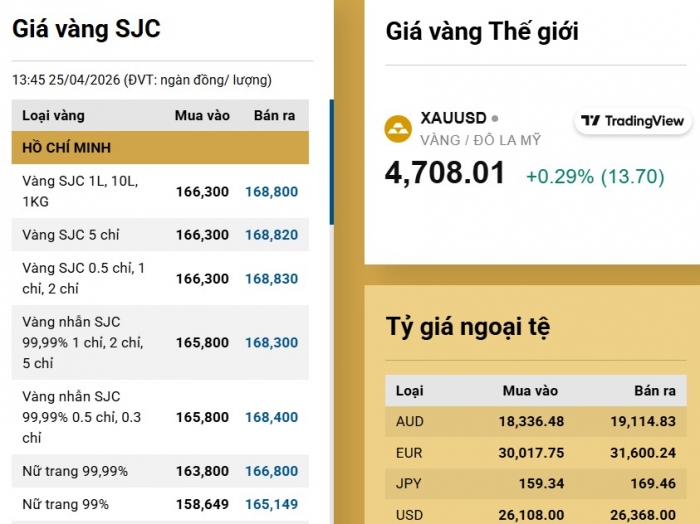Click the SJC table vertical scrollbar

tap(332, 160)
